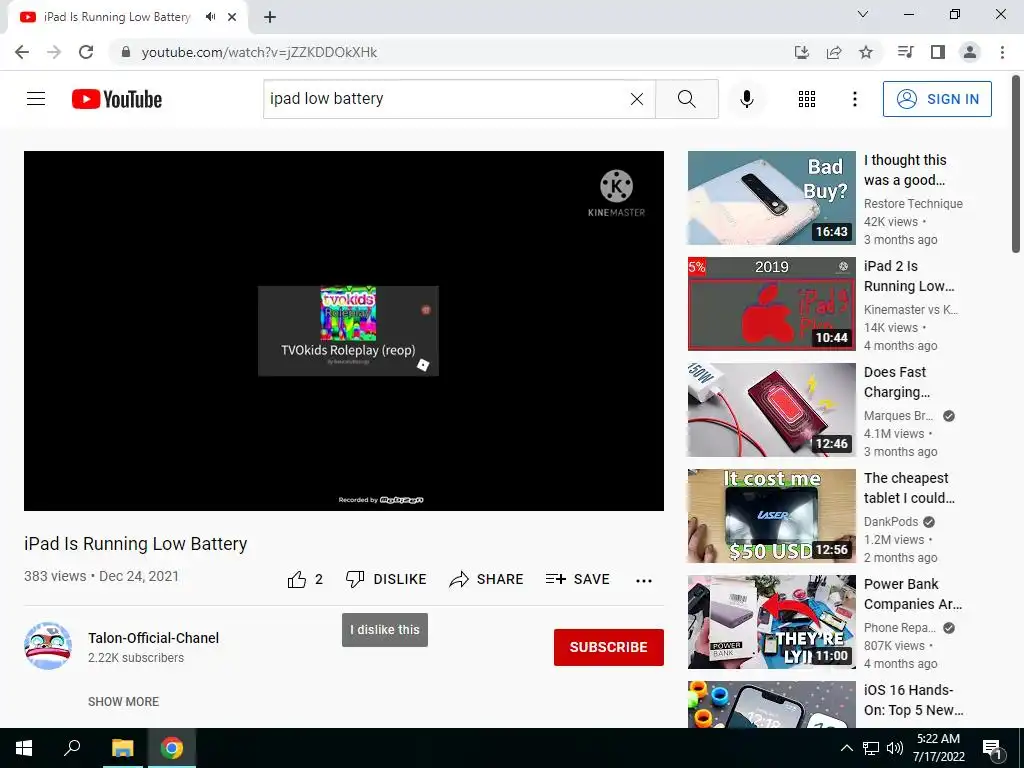The image size is (1024, 768).
Task: Open Chrome profile avatar
Action: click(970, 52)
